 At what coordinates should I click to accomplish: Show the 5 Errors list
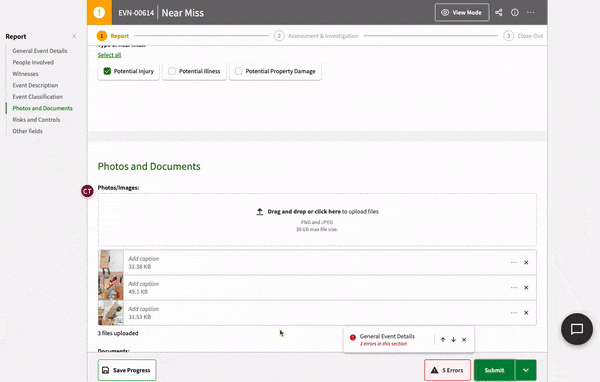coord(447,370)
